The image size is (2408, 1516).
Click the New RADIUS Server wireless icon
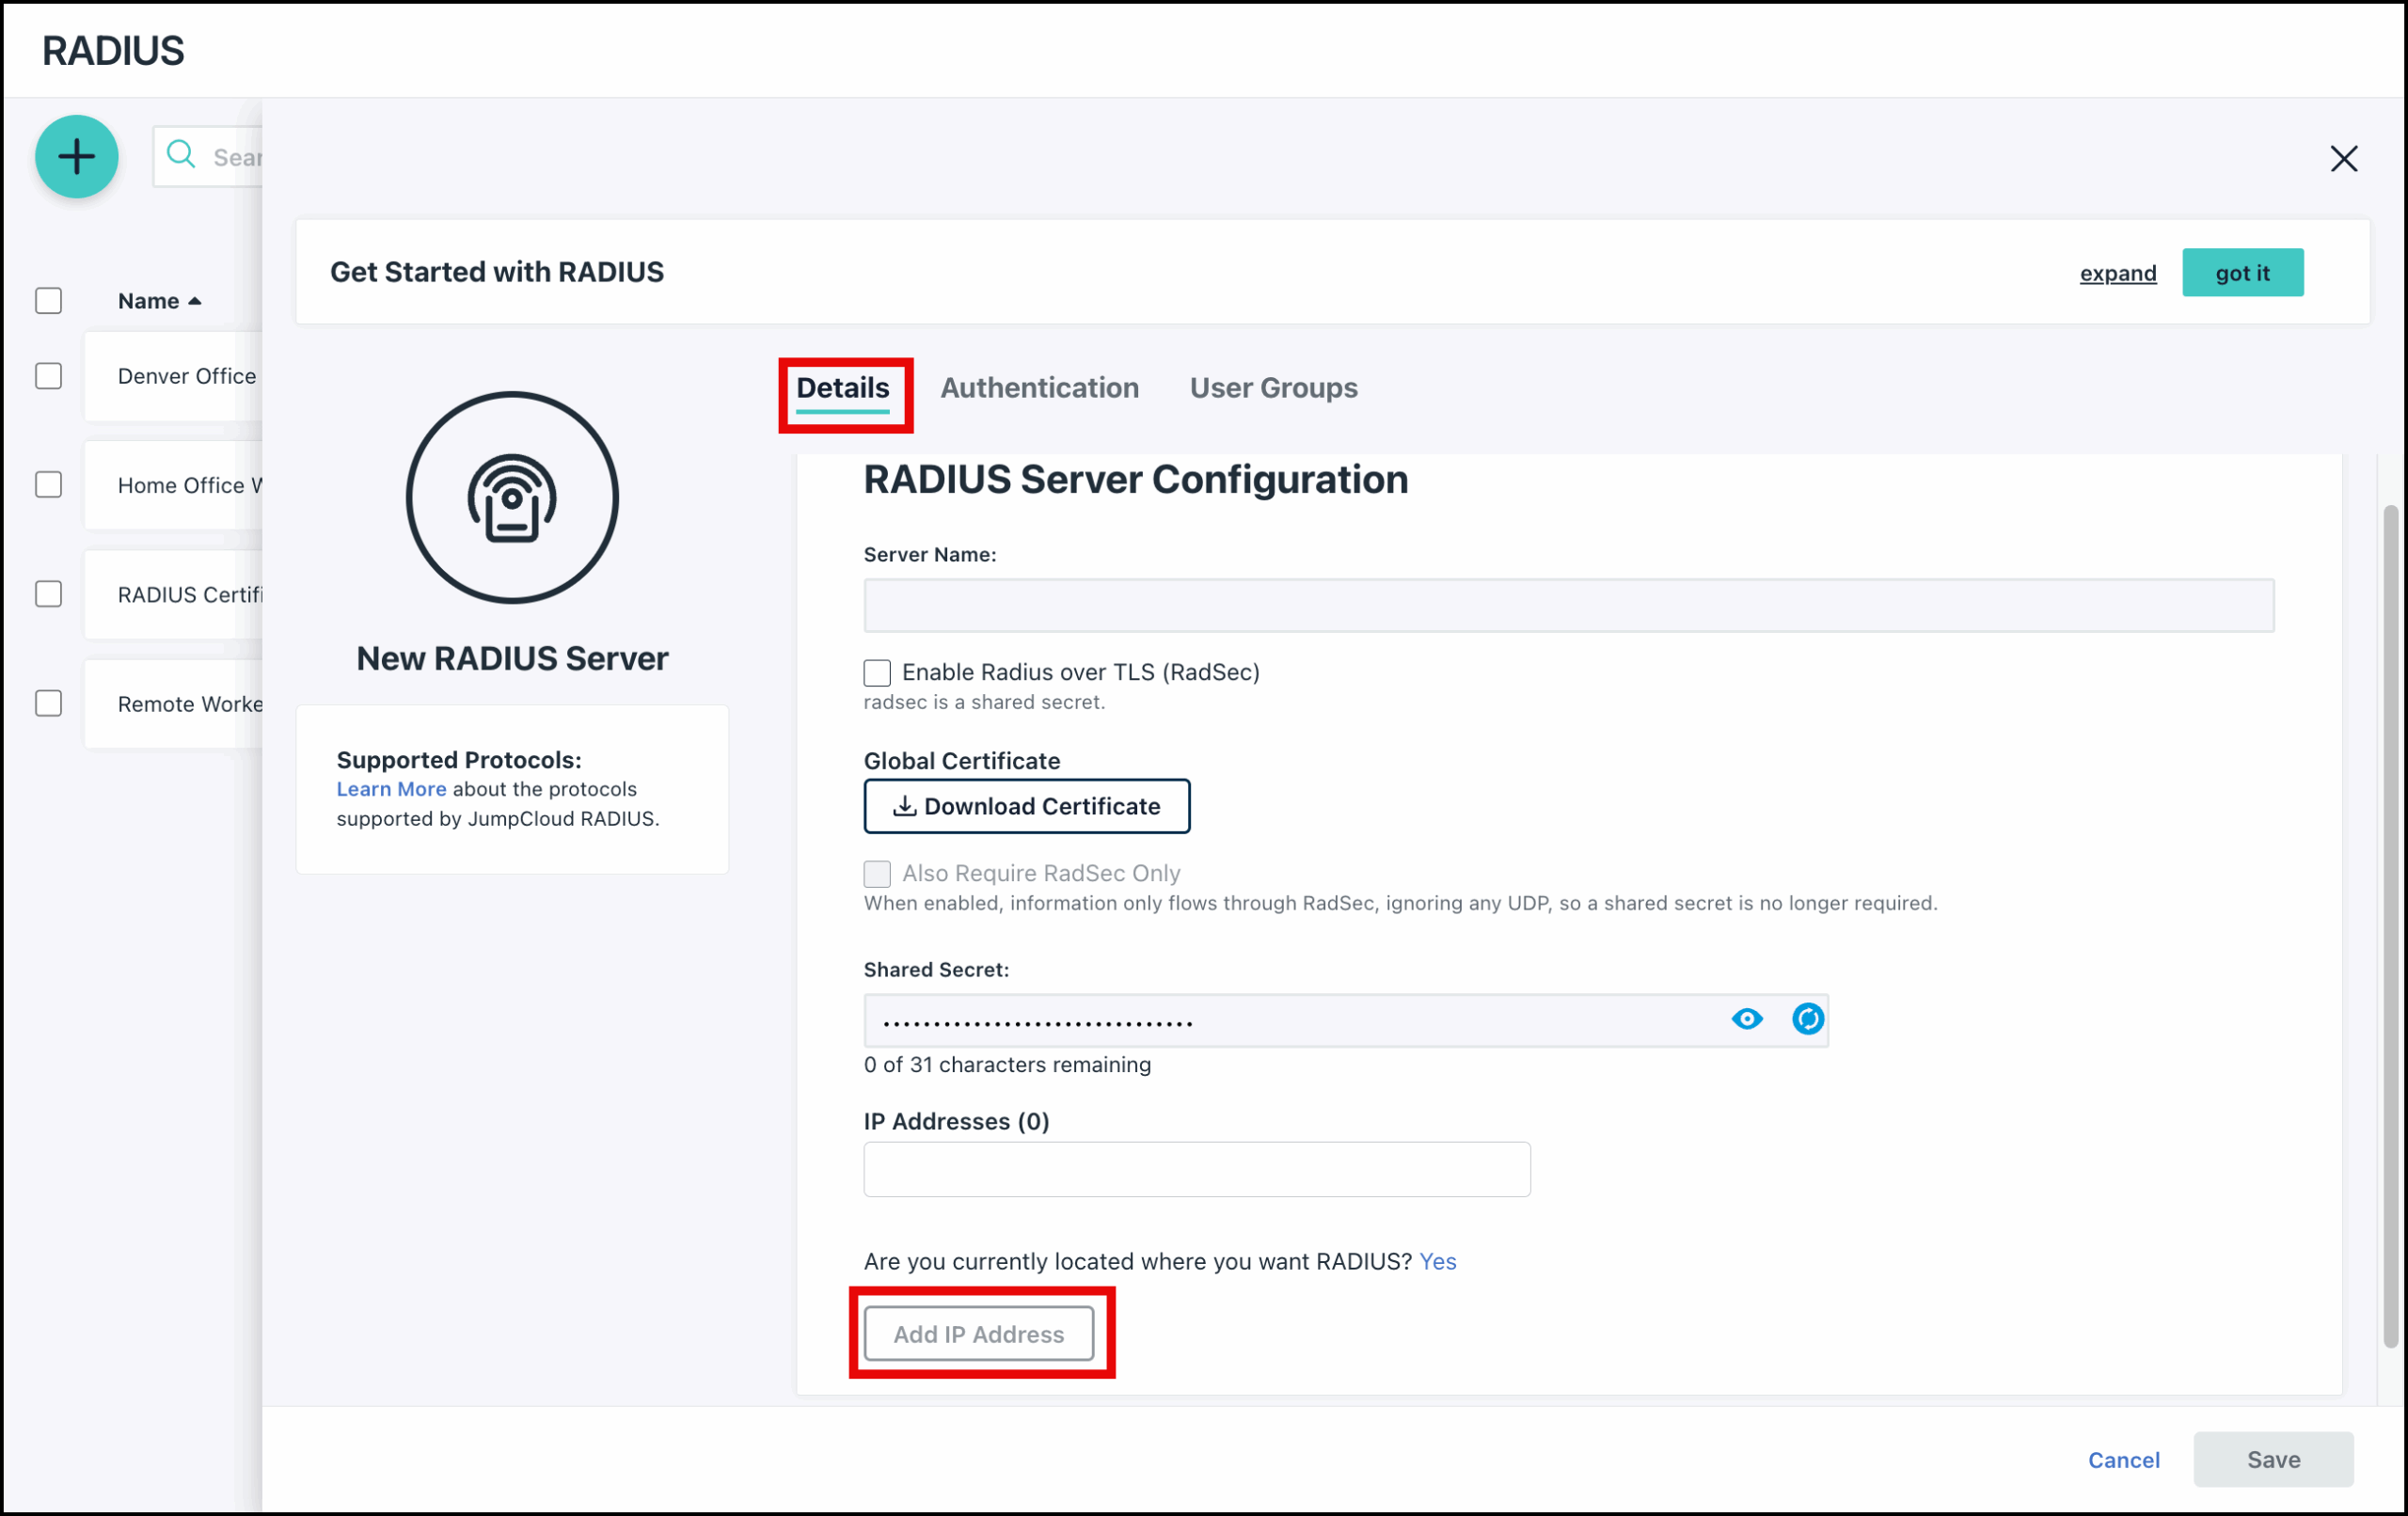coord(512,497)
